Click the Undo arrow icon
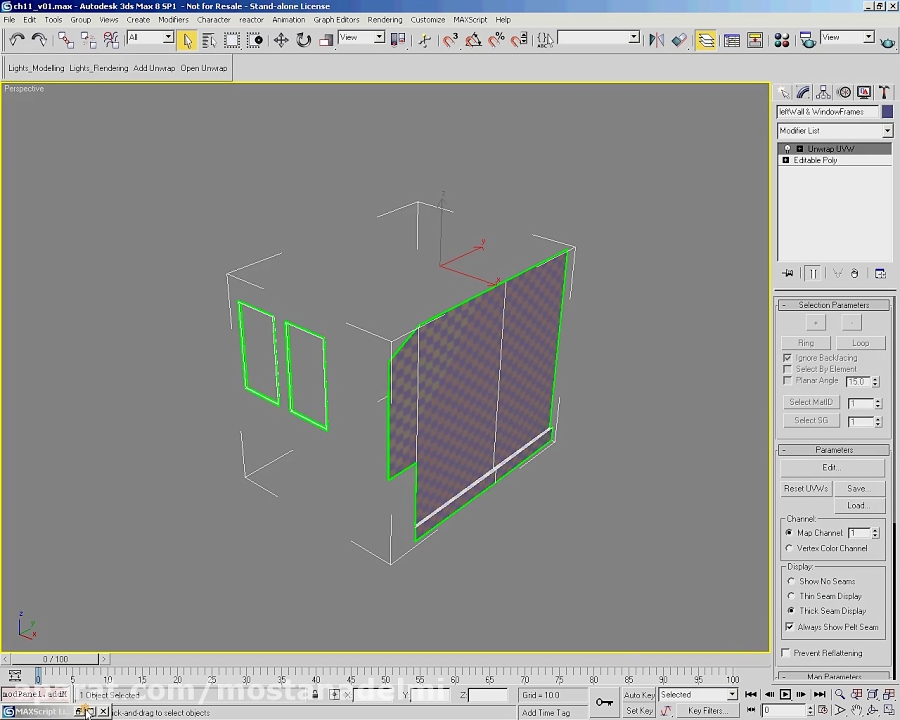 point(17,40)
